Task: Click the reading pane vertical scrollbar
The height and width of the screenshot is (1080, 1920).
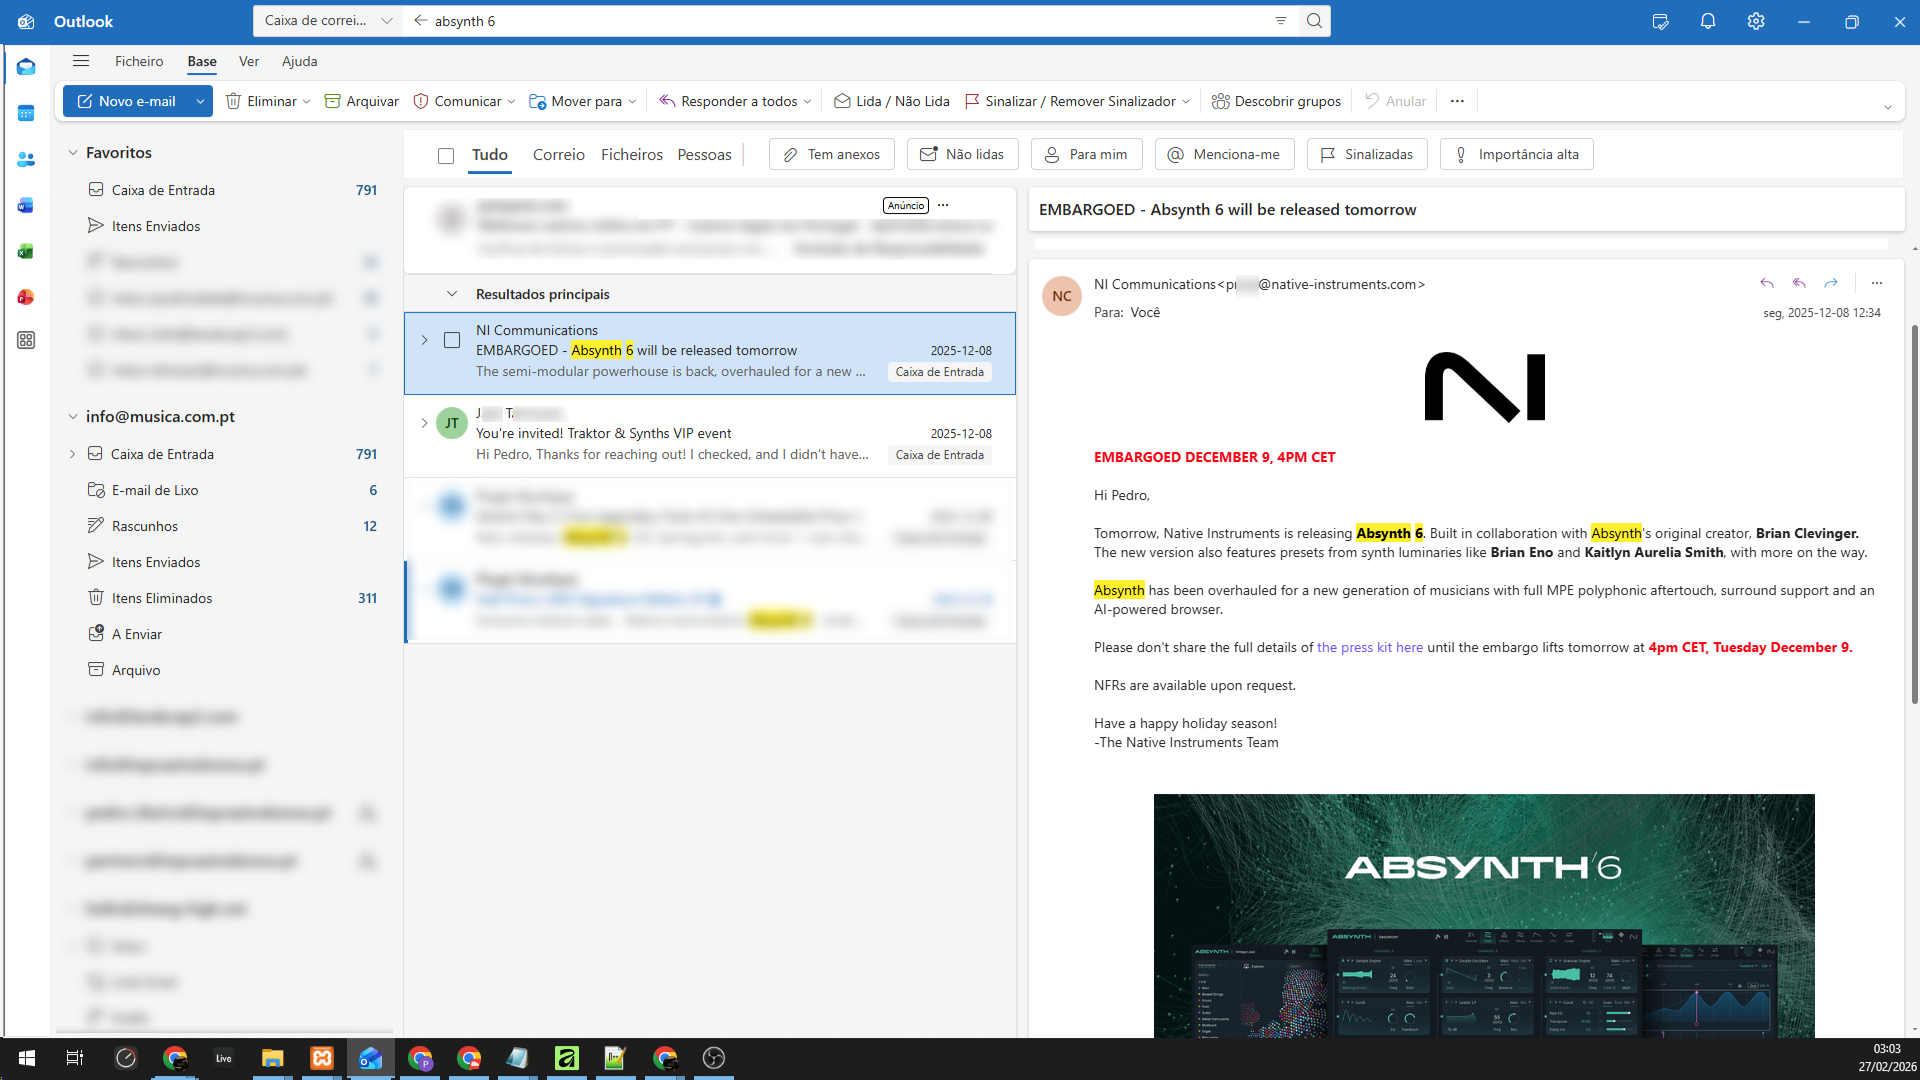Action: pyautogui.click(x=1914, y=515)
